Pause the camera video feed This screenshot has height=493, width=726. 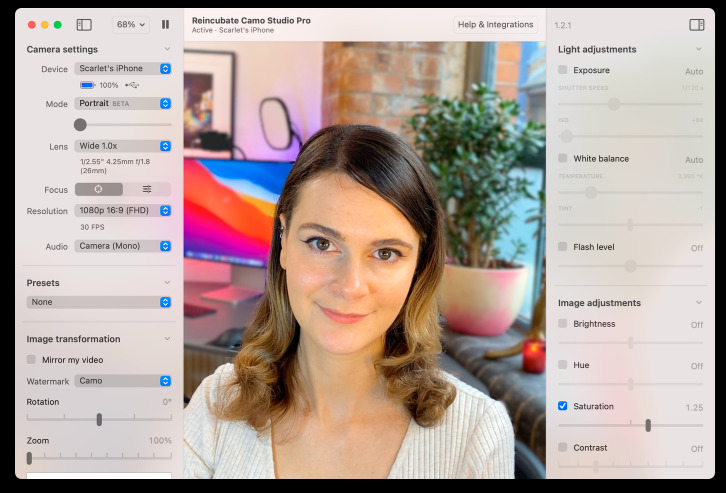(165, 24)
